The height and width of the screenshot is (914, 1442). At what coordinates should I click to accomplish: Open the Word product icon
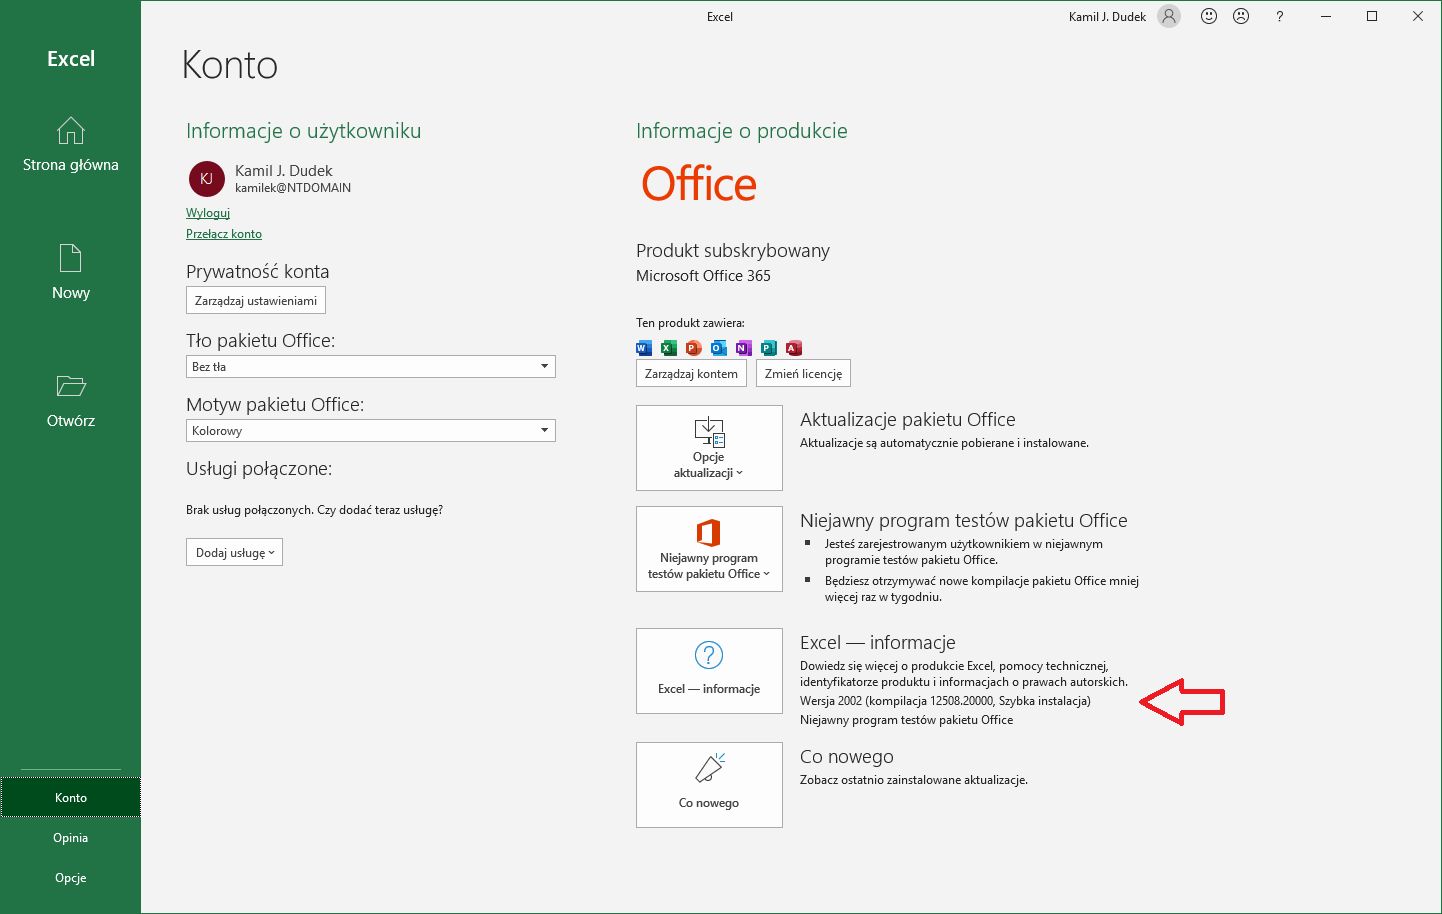(x=643, y=347)
